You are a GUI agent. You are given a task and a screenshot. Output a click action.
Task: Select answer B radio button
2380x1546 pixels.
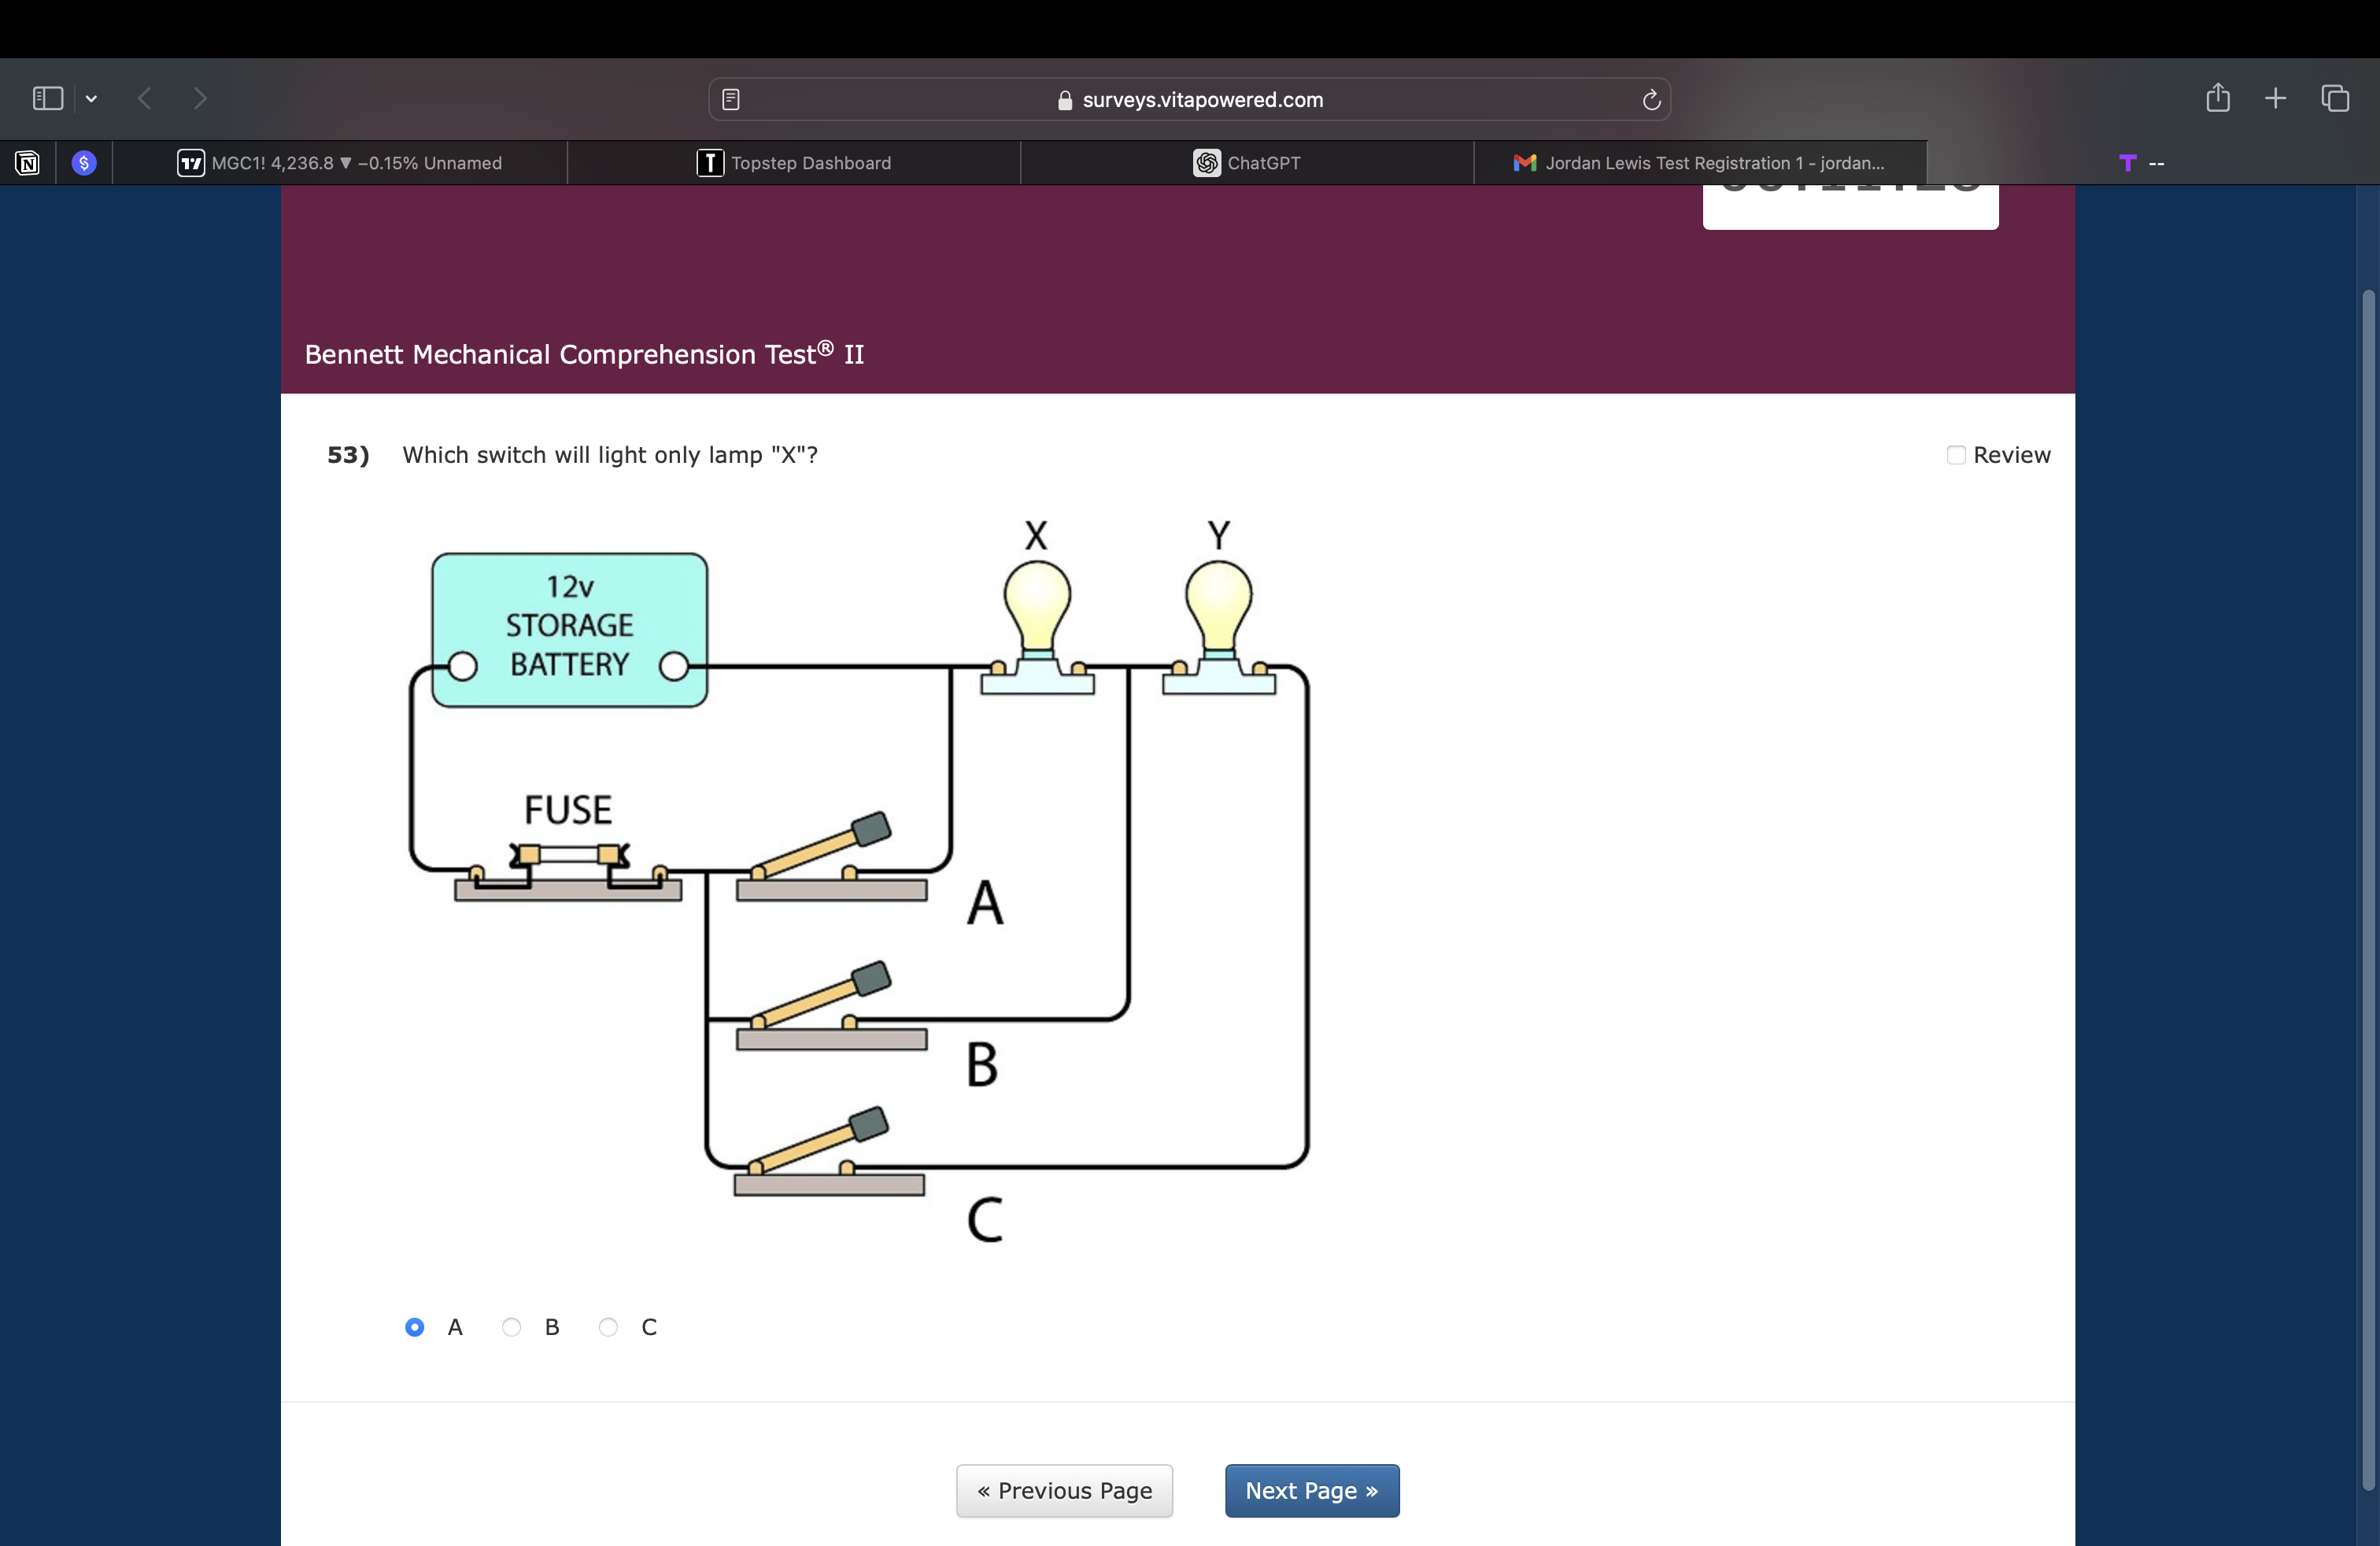pos(511,1327)
